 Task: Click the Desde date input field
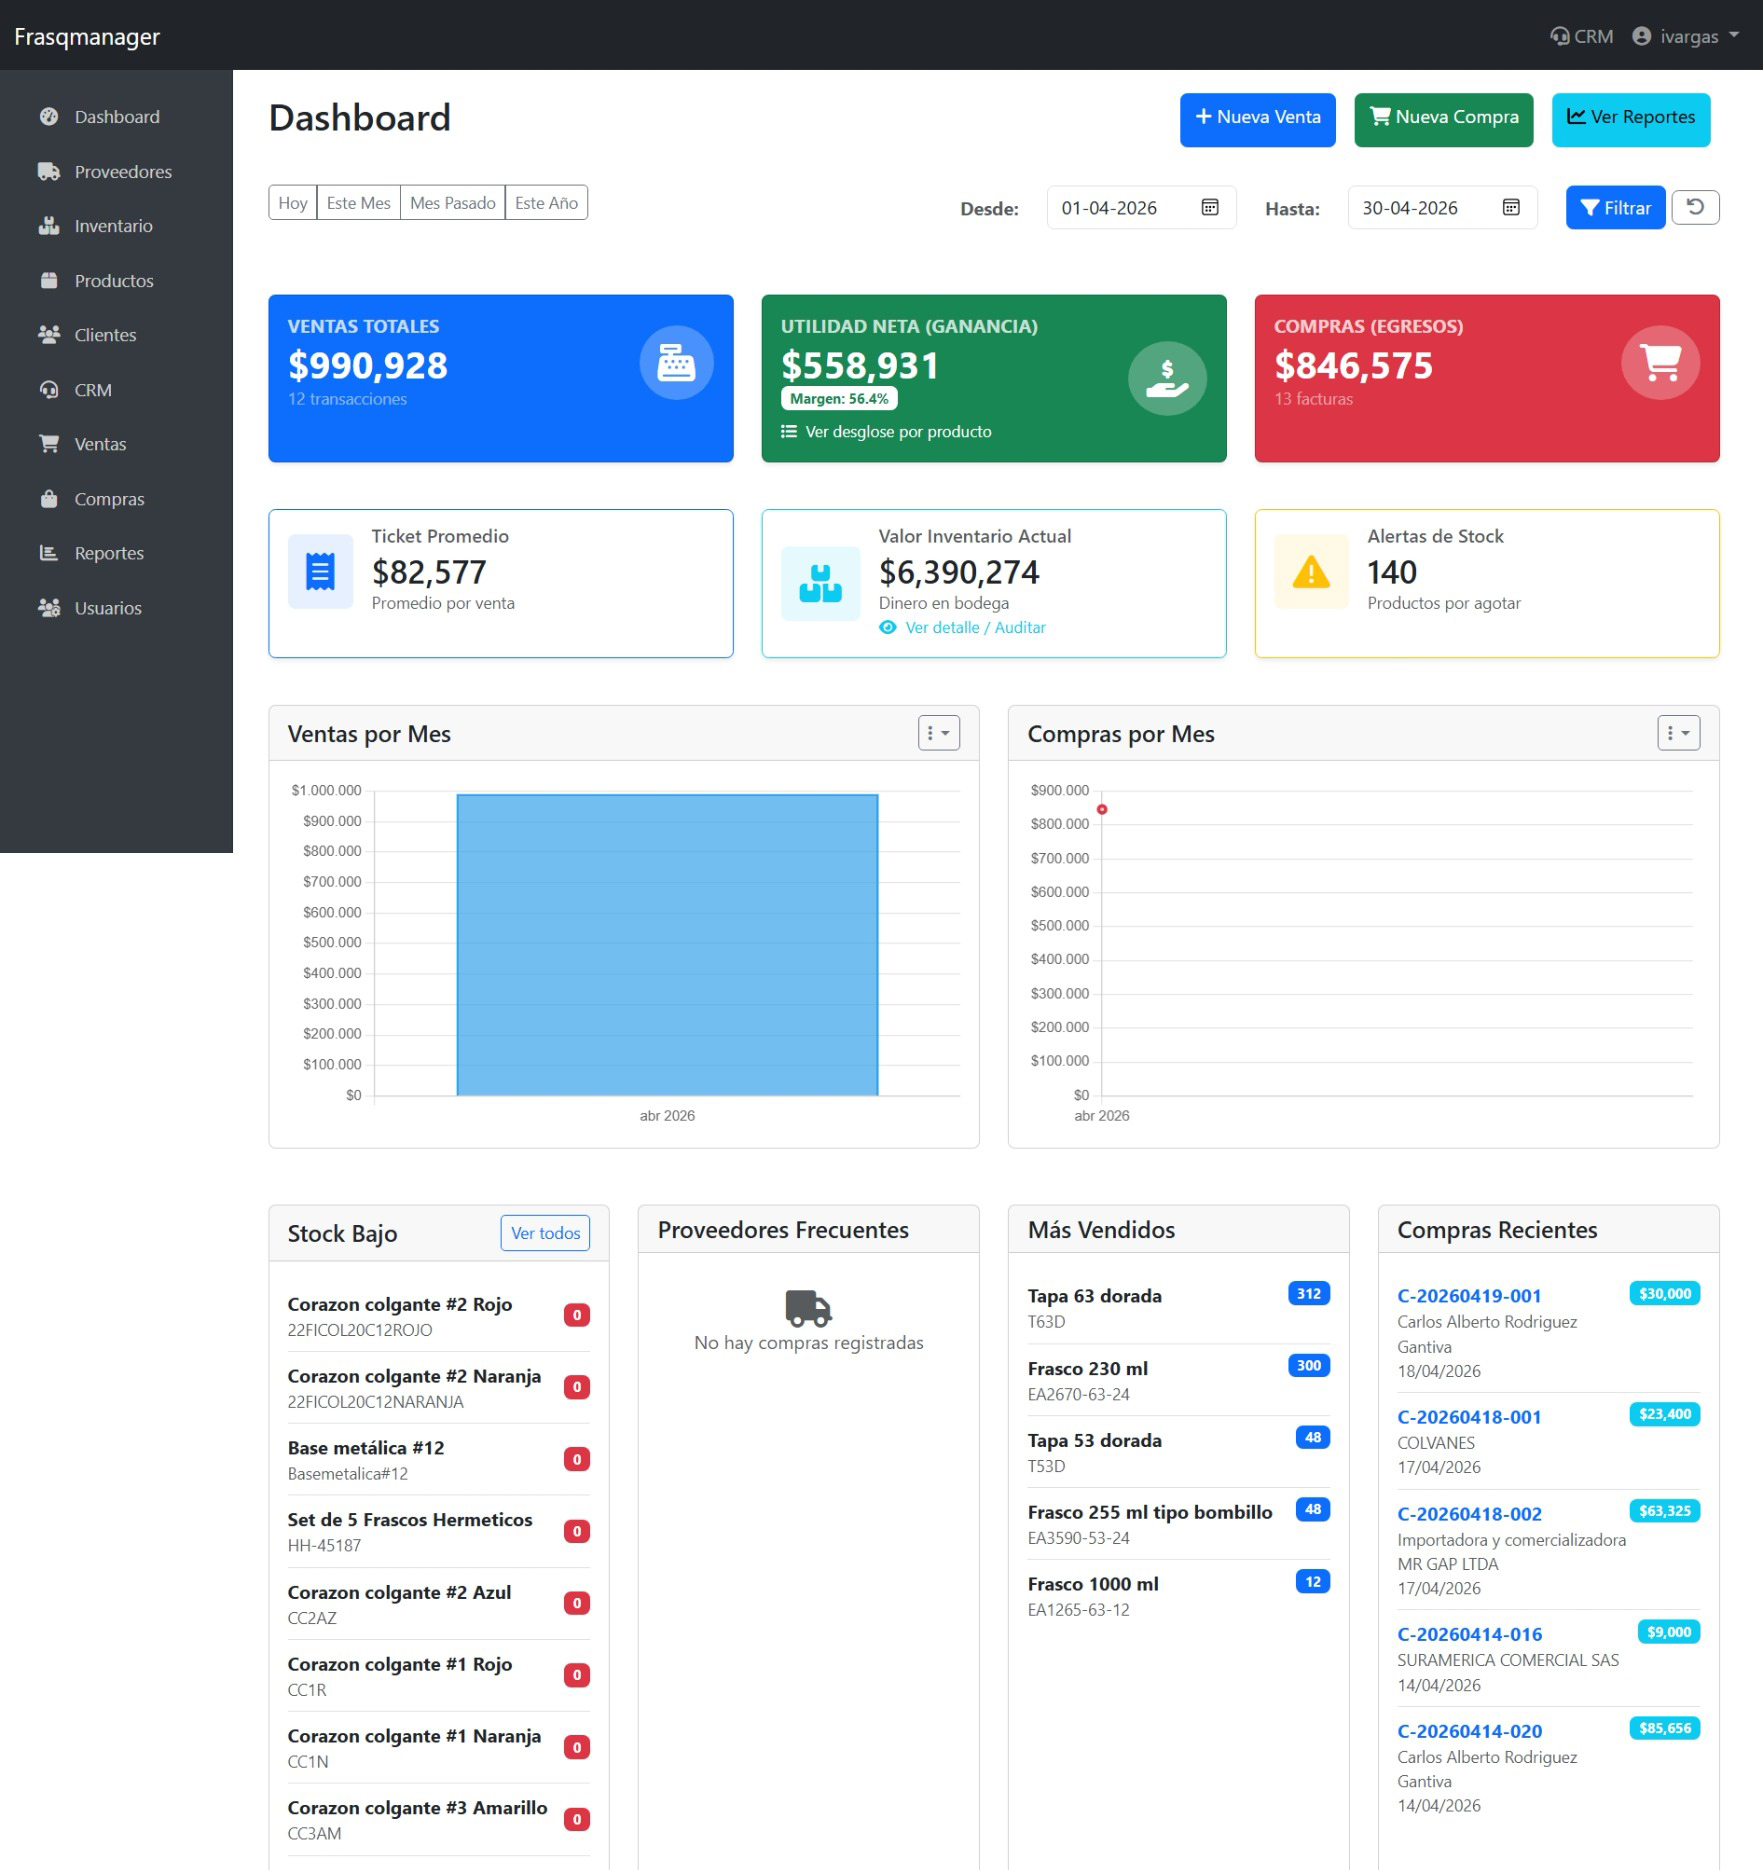click(1141, 207)
